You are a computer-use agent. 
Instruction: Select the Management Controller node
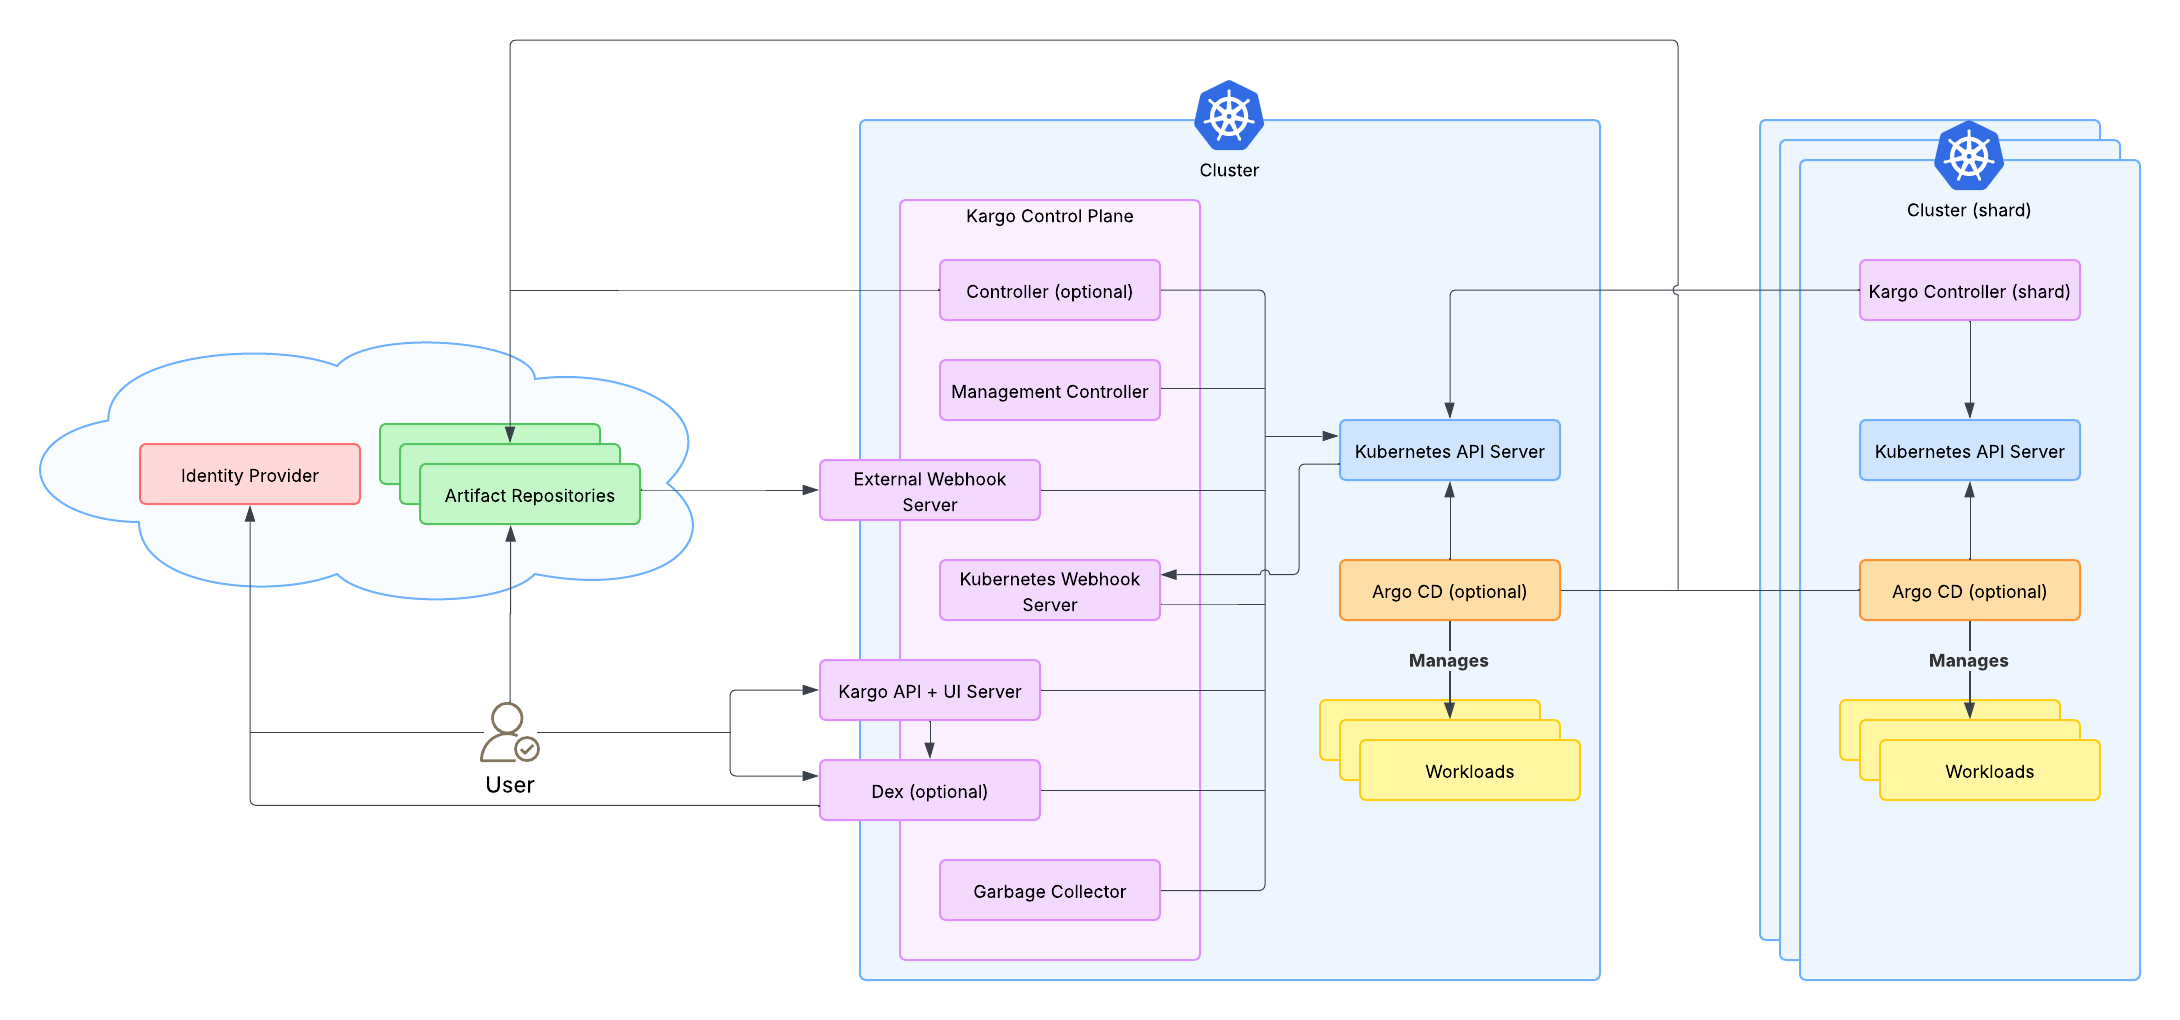click(x=1049, y=391)
